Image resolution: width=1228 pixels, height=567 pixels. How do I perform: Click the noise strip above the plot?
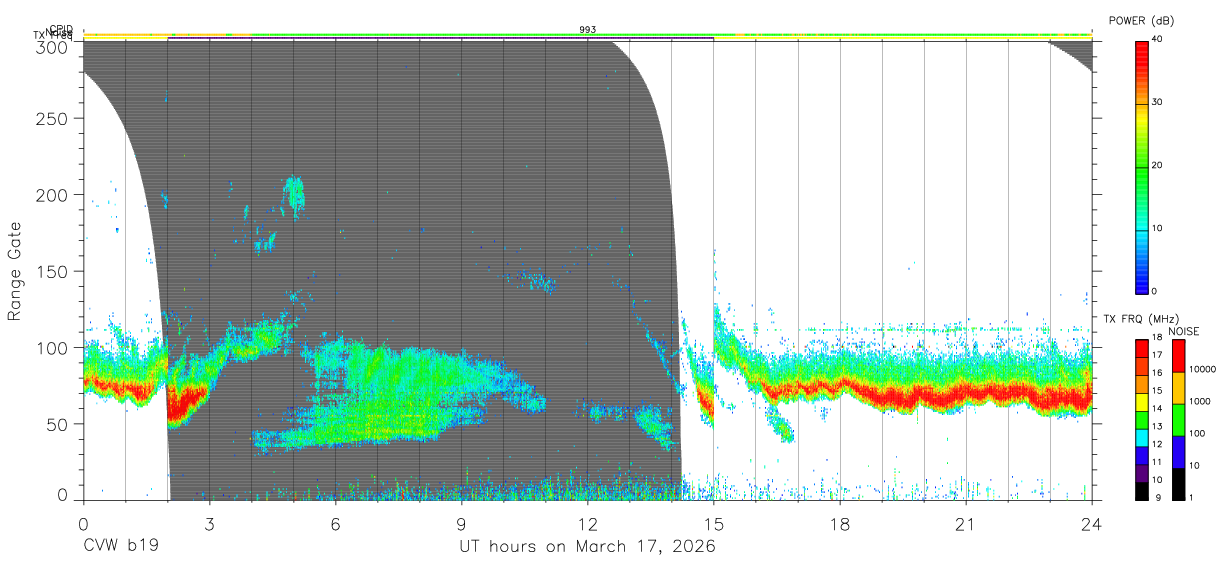click(587, 34)
